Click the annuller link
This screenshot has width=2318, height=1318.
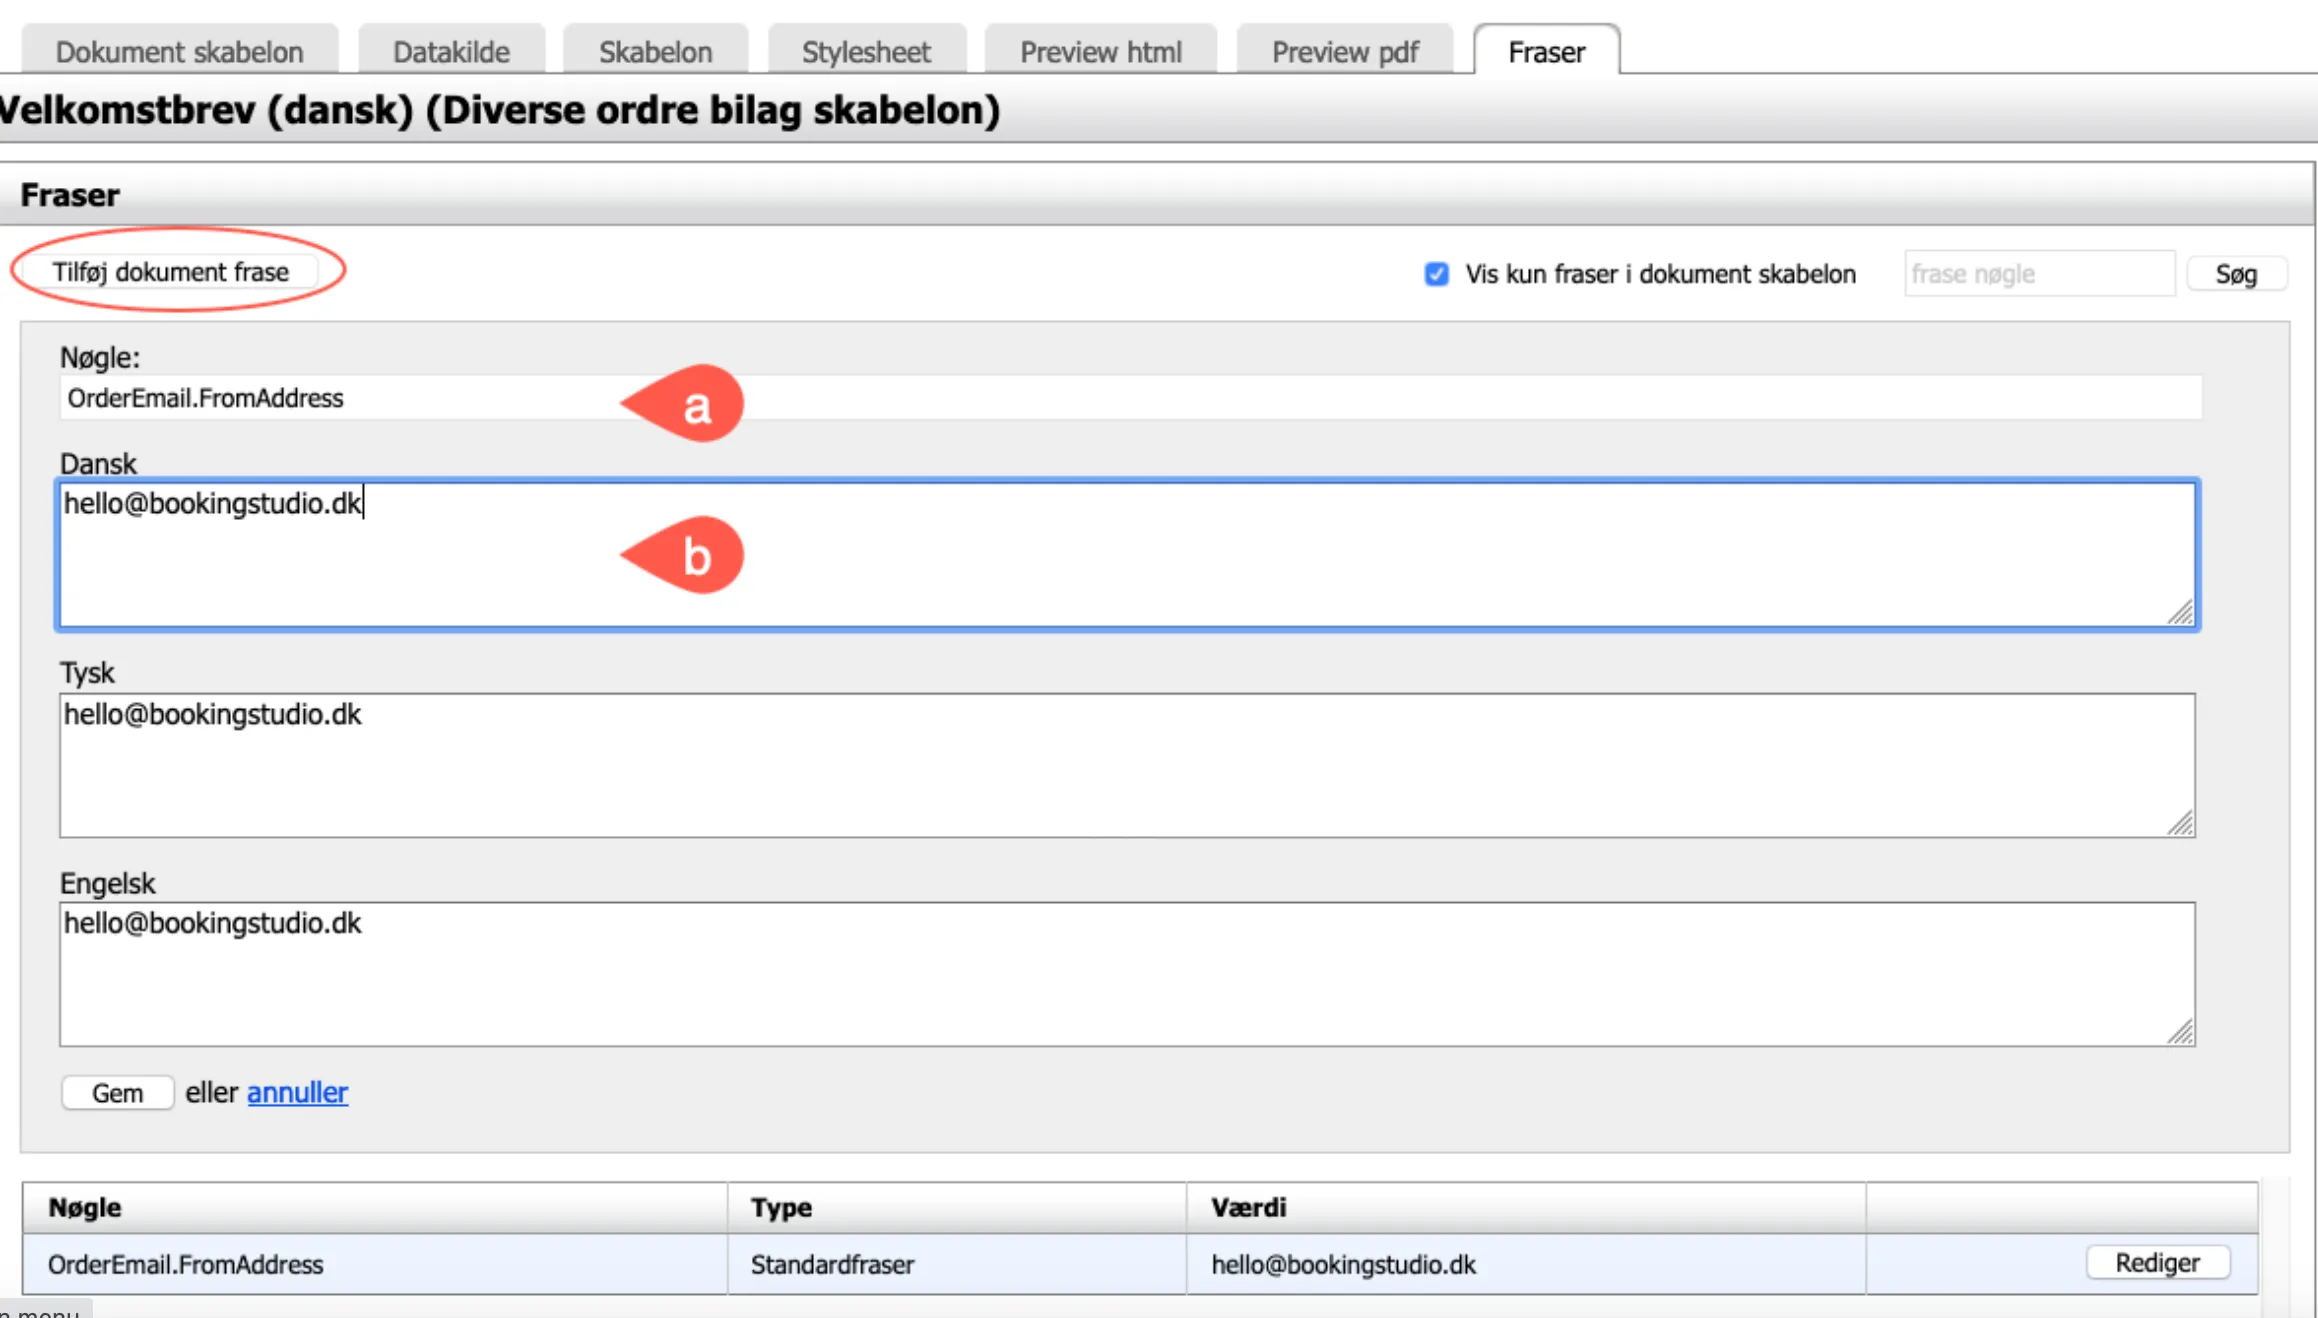(297, 1093)
